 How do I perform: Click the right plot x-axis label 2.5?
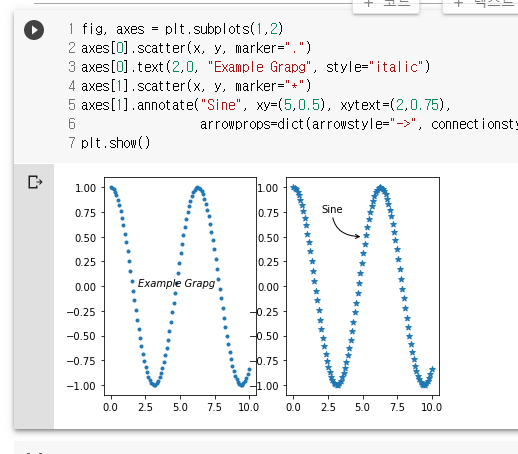(x=328, y=407)
